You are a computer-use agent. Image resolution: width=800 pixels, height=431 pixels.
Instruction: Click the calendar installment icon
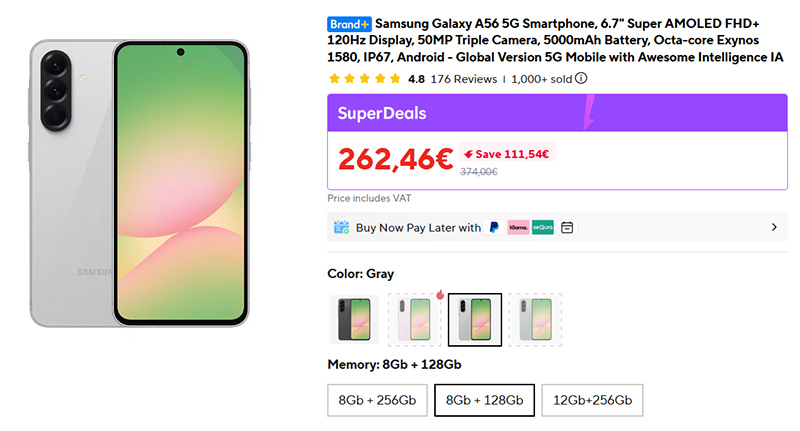pos(567,228)
